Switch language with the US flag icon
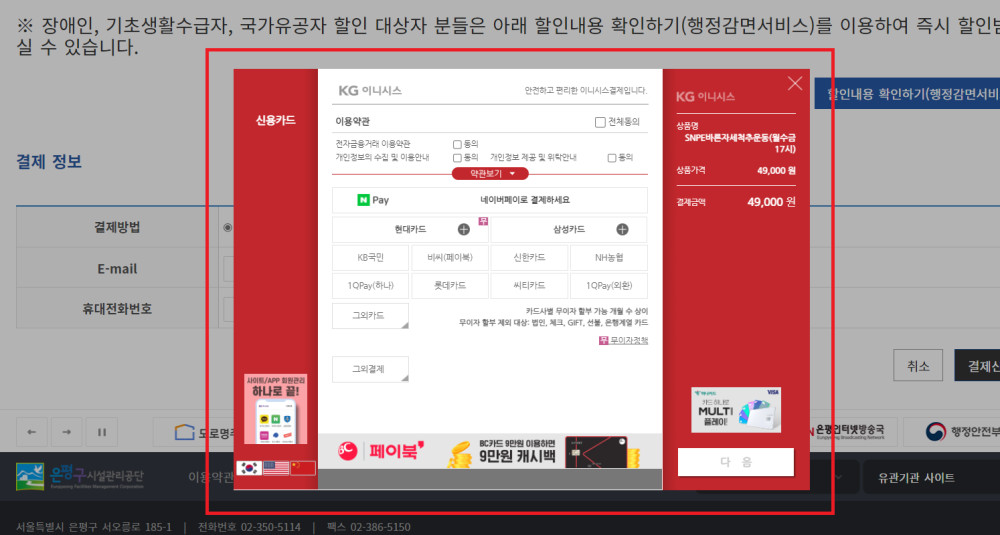 [x=276, y=468]
